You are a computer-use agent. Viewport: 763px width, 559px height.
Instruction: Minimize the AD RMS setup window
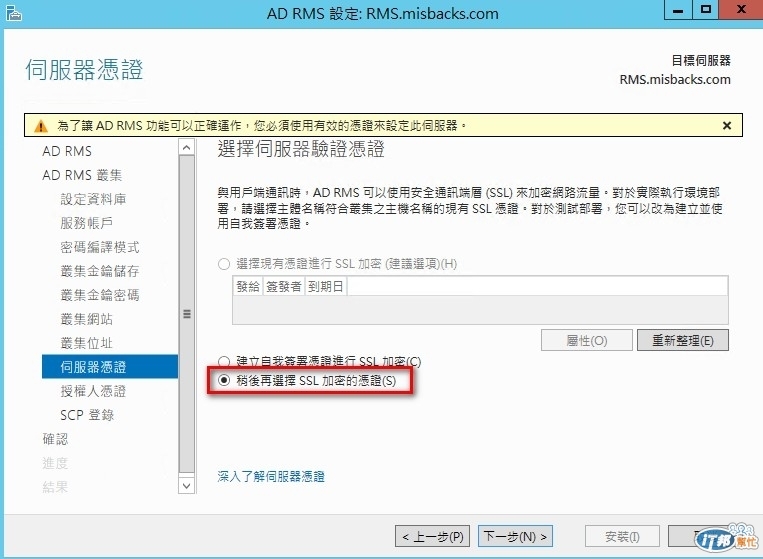[x=678, y=10]
